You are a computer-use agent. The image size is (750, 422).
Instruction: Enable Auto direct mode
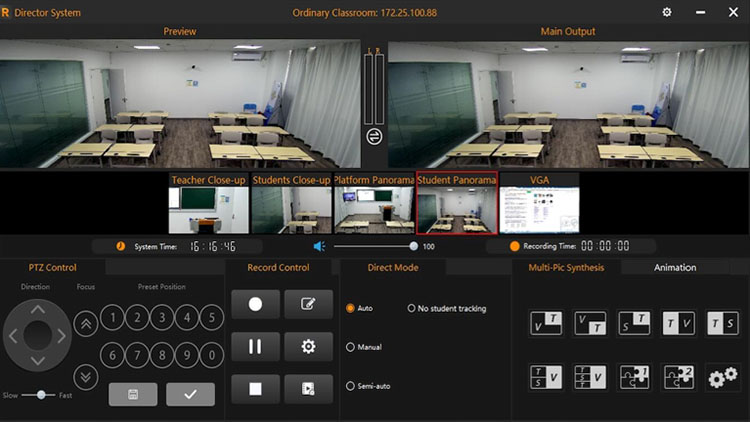click(x=350, y=308)
